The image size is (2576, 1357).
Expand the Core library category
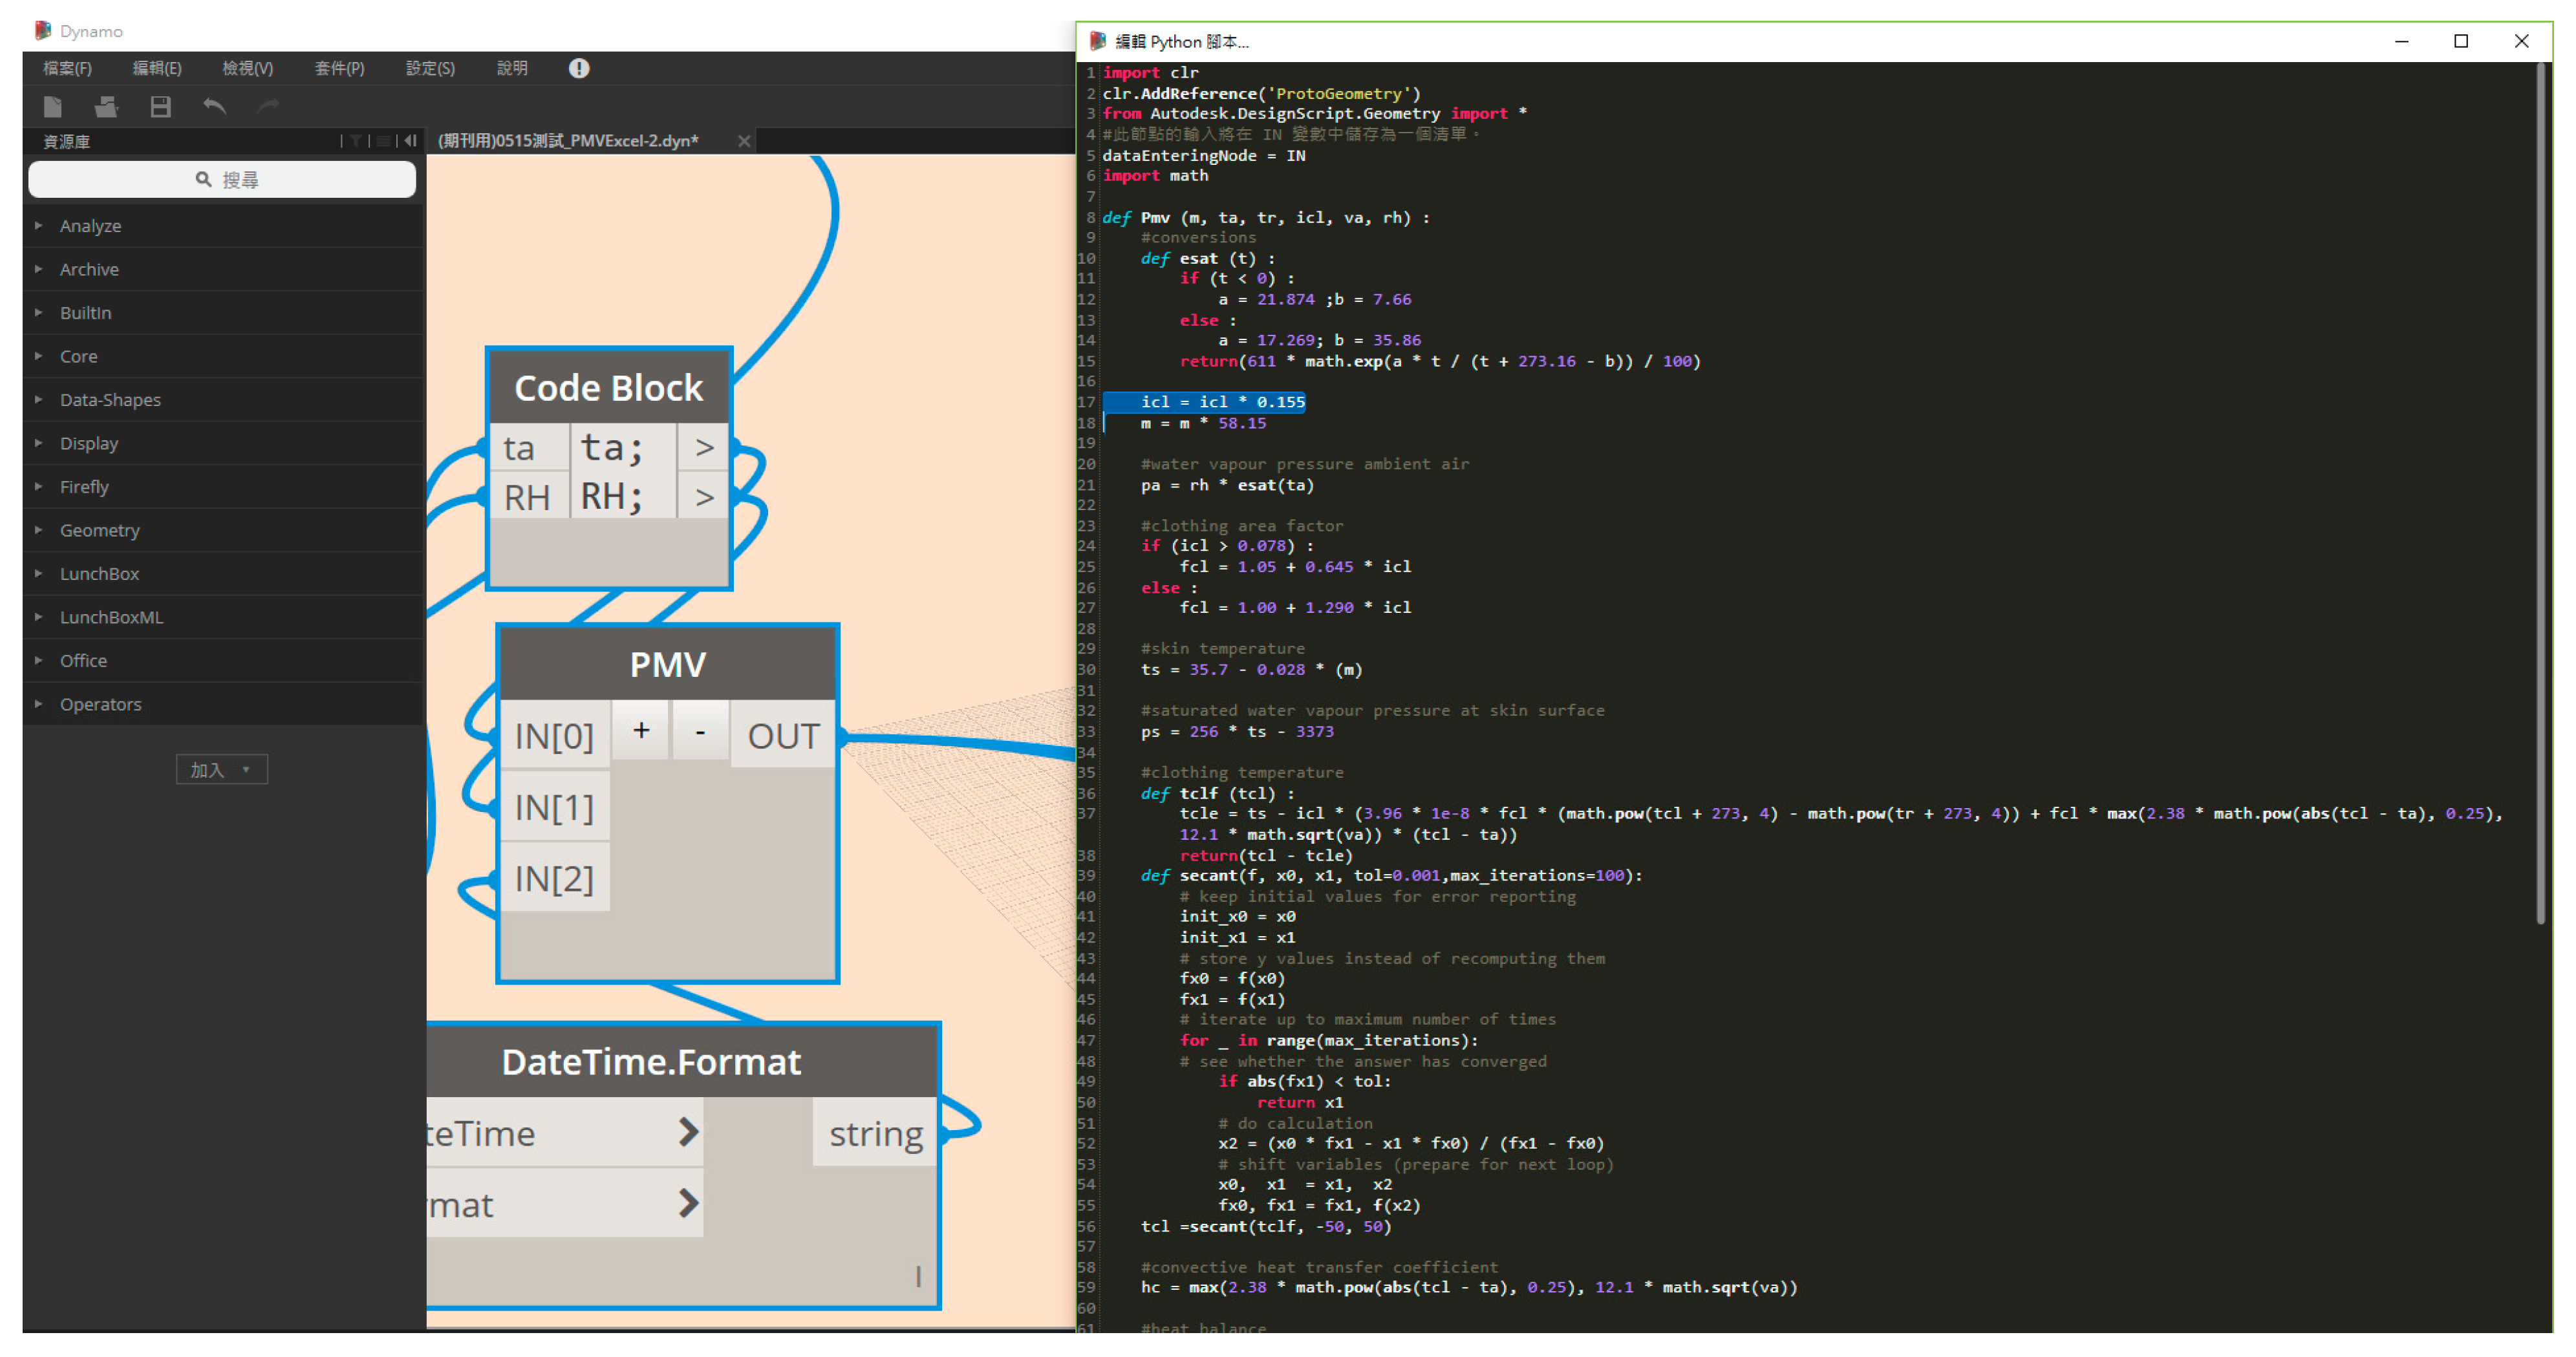[x=224, y=356]
